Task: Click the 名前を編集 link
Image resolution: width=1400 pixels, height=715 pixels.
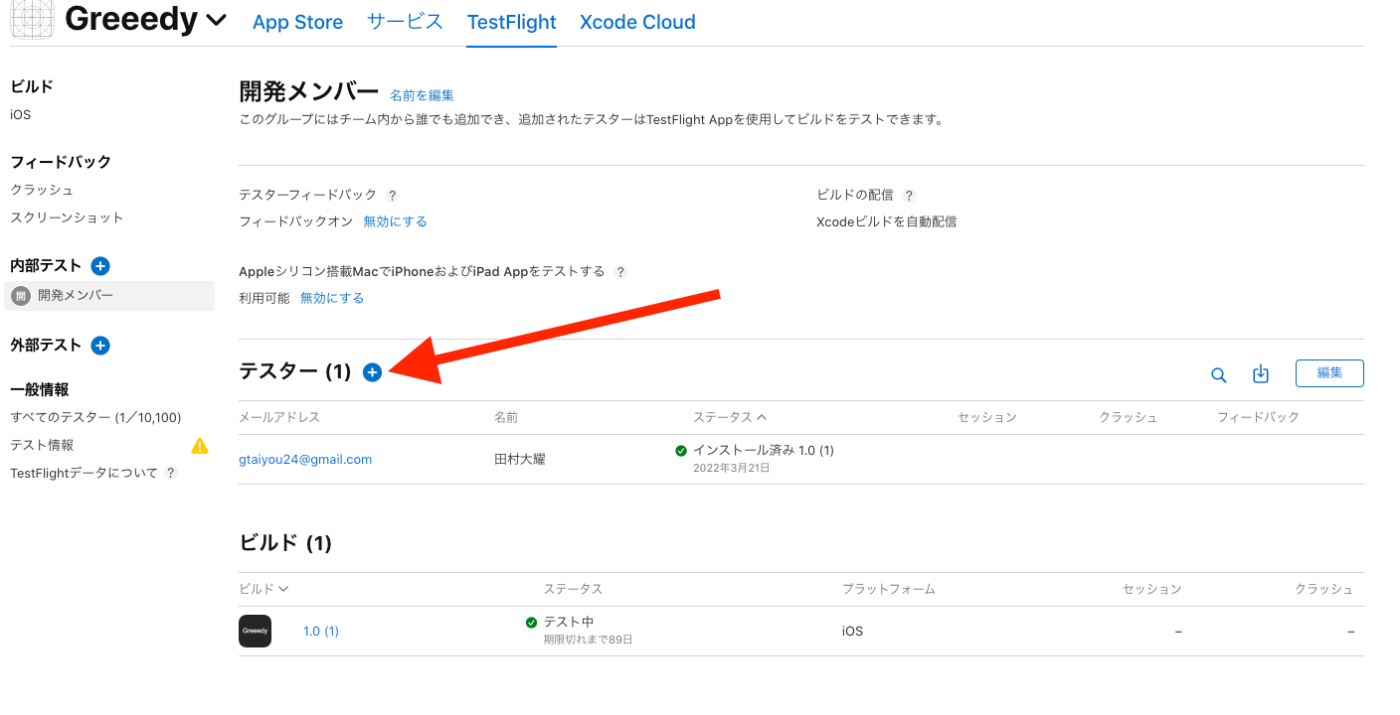Action: 422,96
